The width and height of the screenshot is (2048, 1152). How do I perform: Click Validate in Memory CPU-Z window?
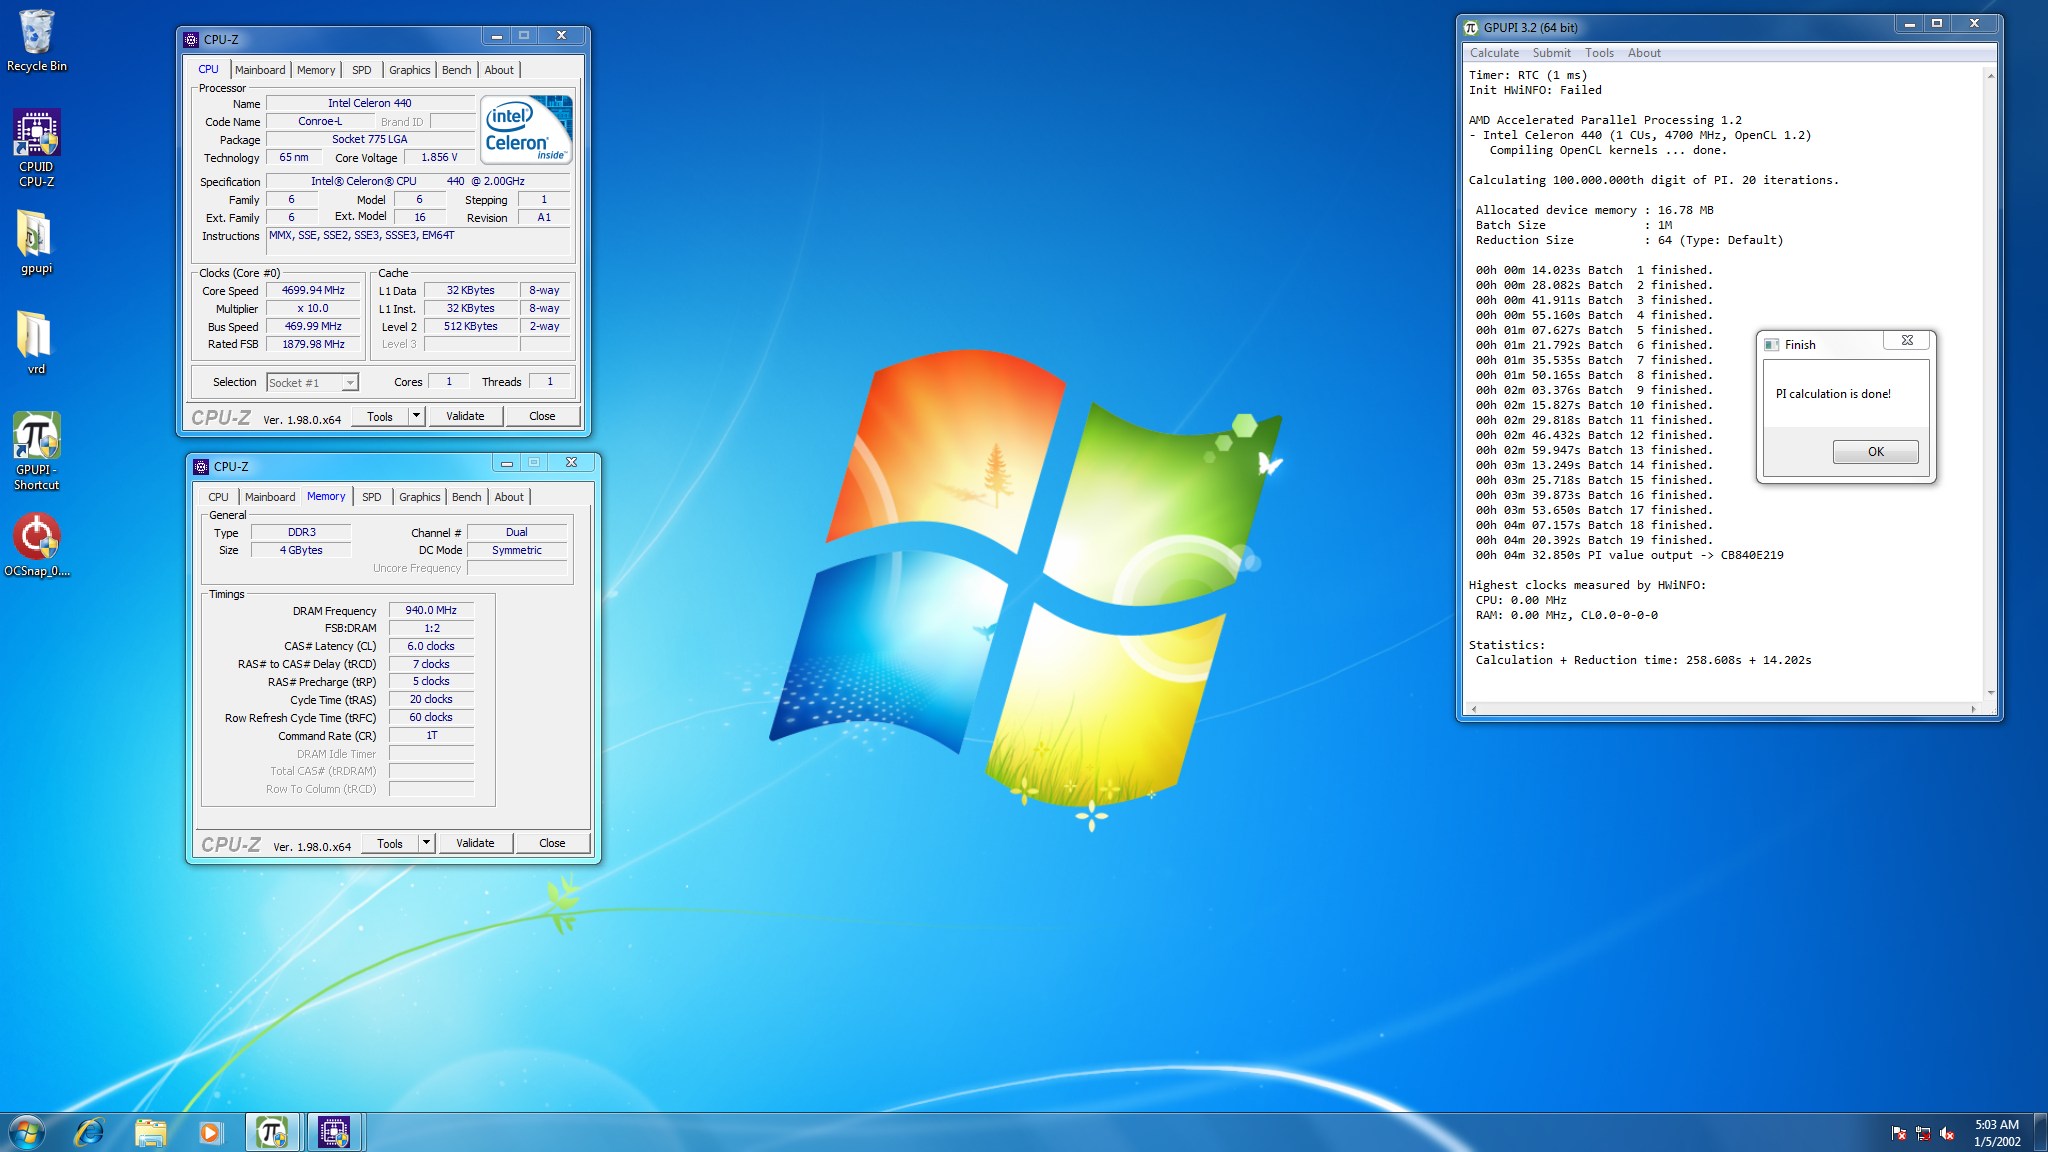coord(475,843)
